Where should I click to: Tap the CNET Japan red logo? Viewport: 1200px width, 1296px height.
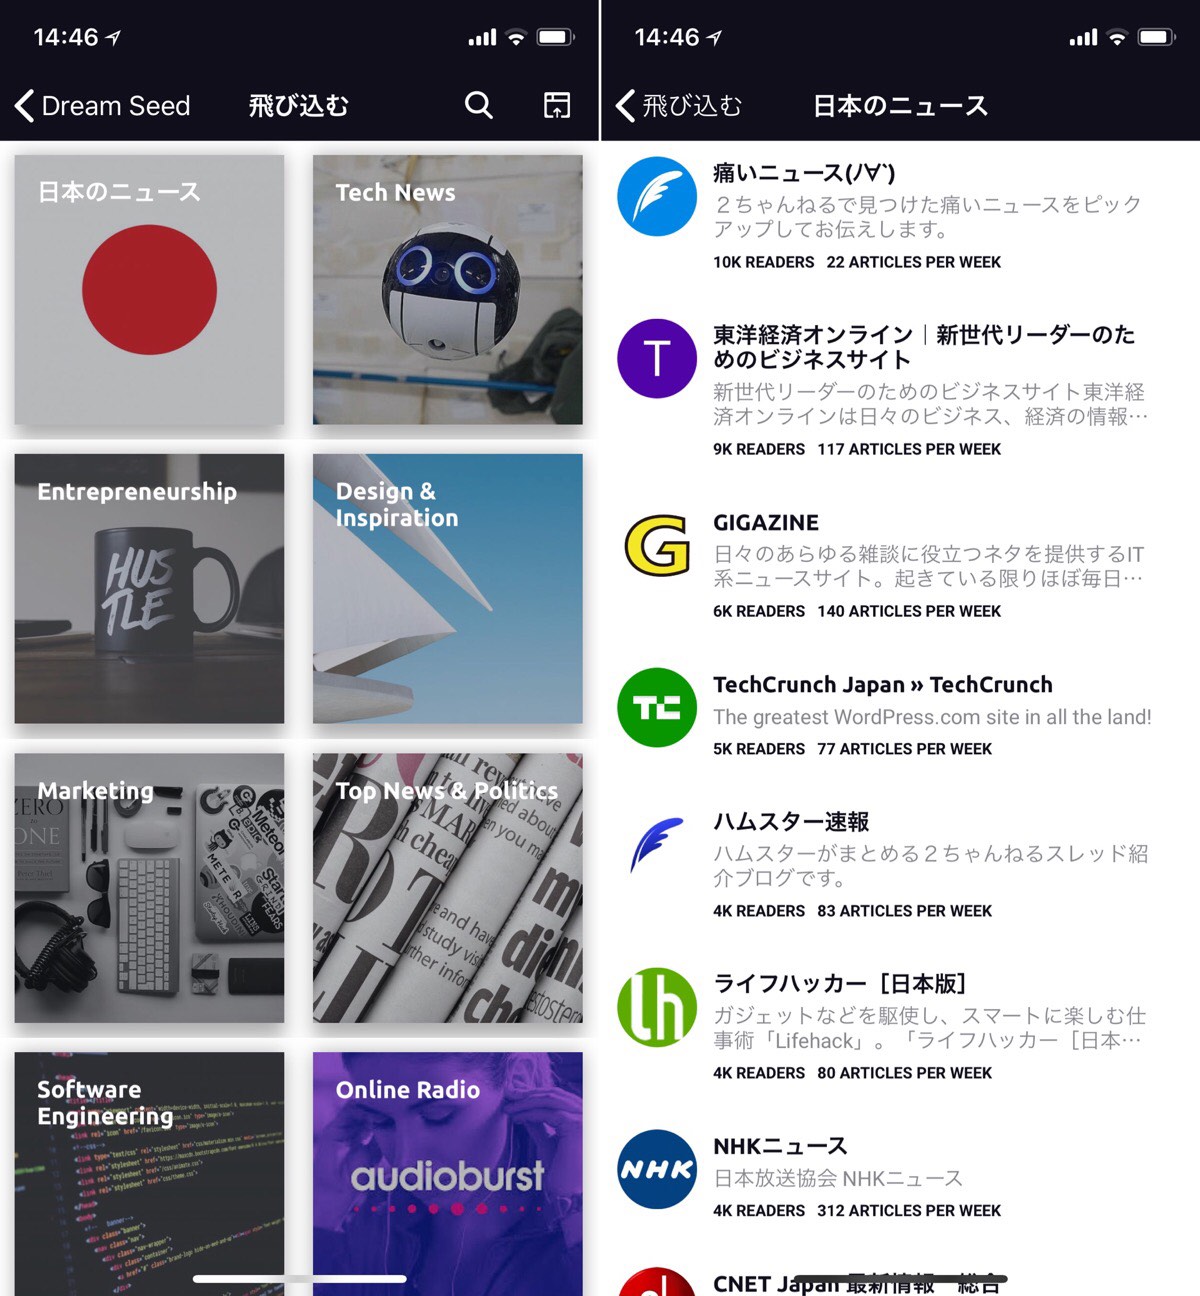click(657, 1282)
